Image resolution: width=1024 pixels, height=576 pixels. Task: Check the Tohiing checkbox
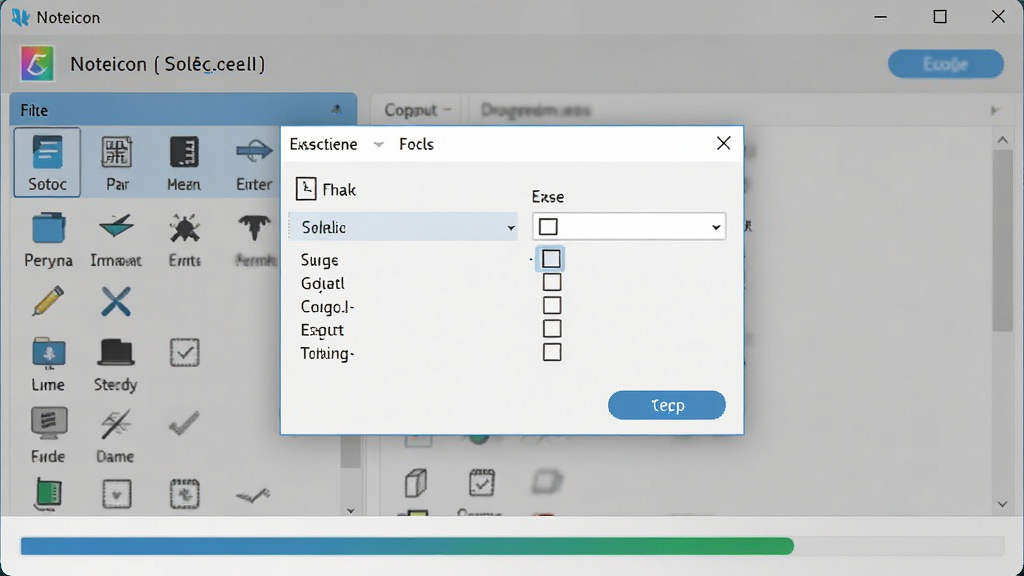point(552,353)
